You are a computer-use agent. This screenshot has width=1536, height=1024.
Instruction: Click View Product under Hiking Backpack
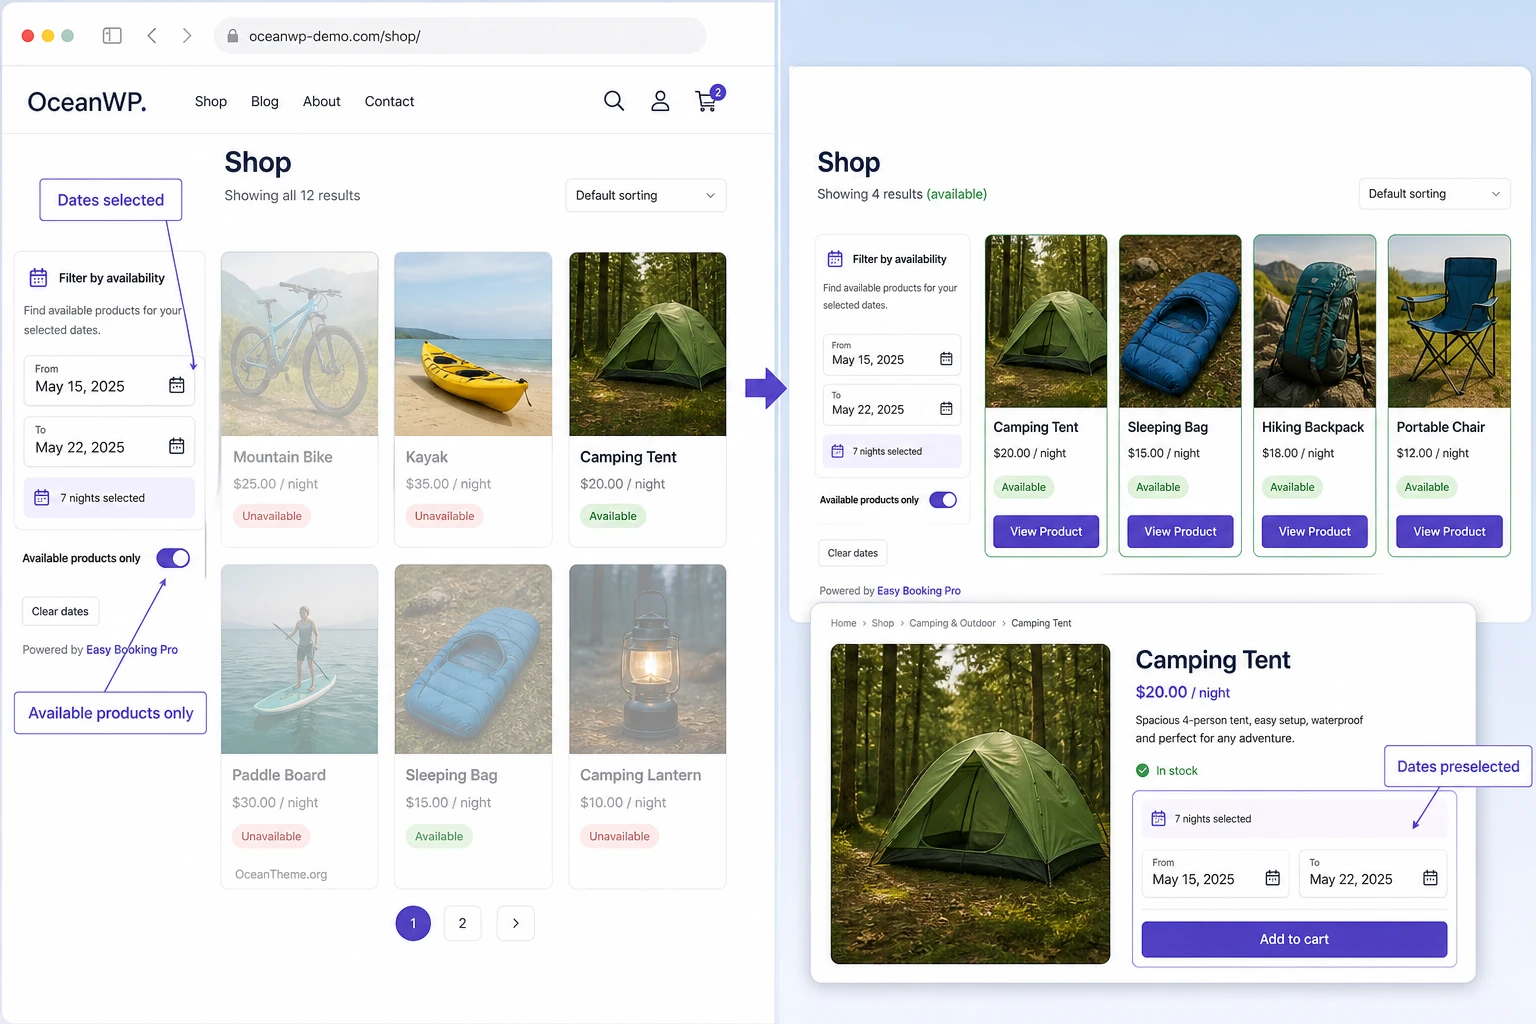pyautogui.click(x=1314, y=531)
